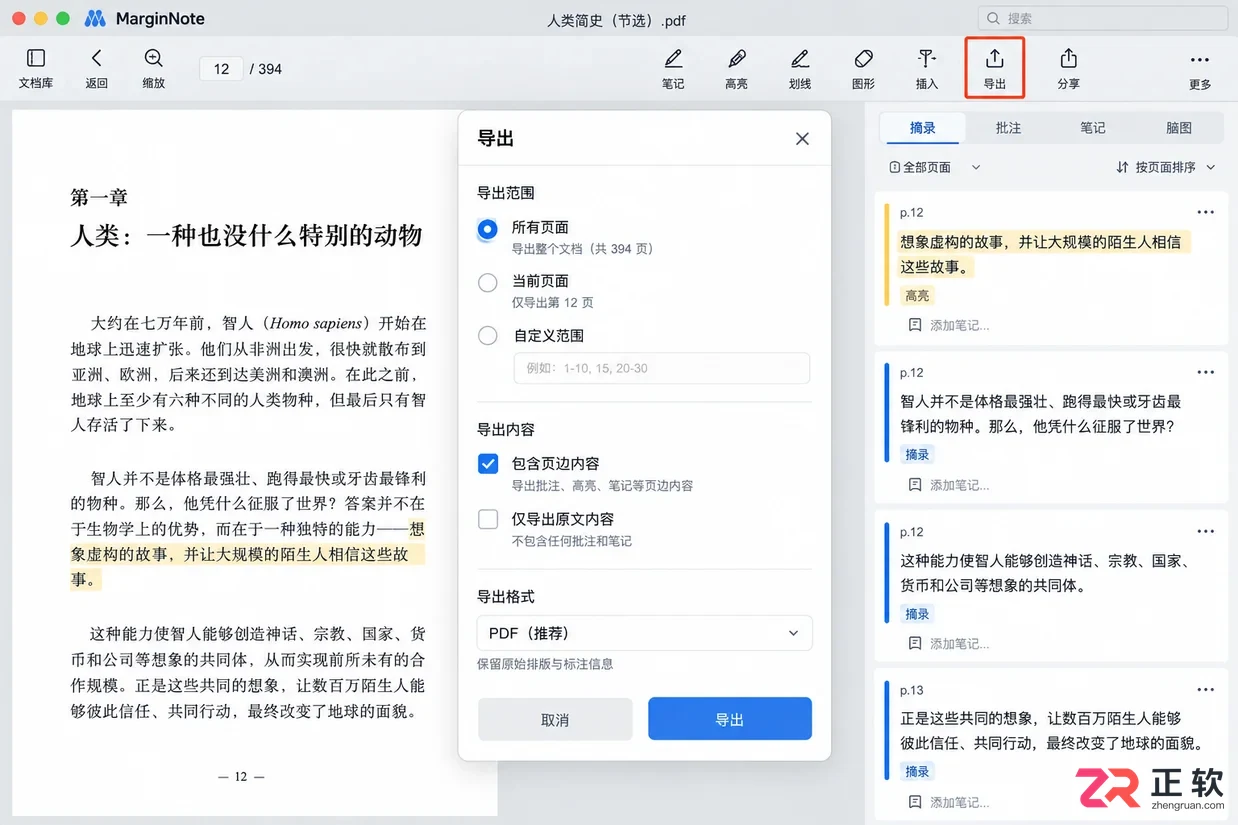Open options for 智人并不是体格最强壮 excerpt card
Screen dimensions: 1238x825
[1205, 372]
